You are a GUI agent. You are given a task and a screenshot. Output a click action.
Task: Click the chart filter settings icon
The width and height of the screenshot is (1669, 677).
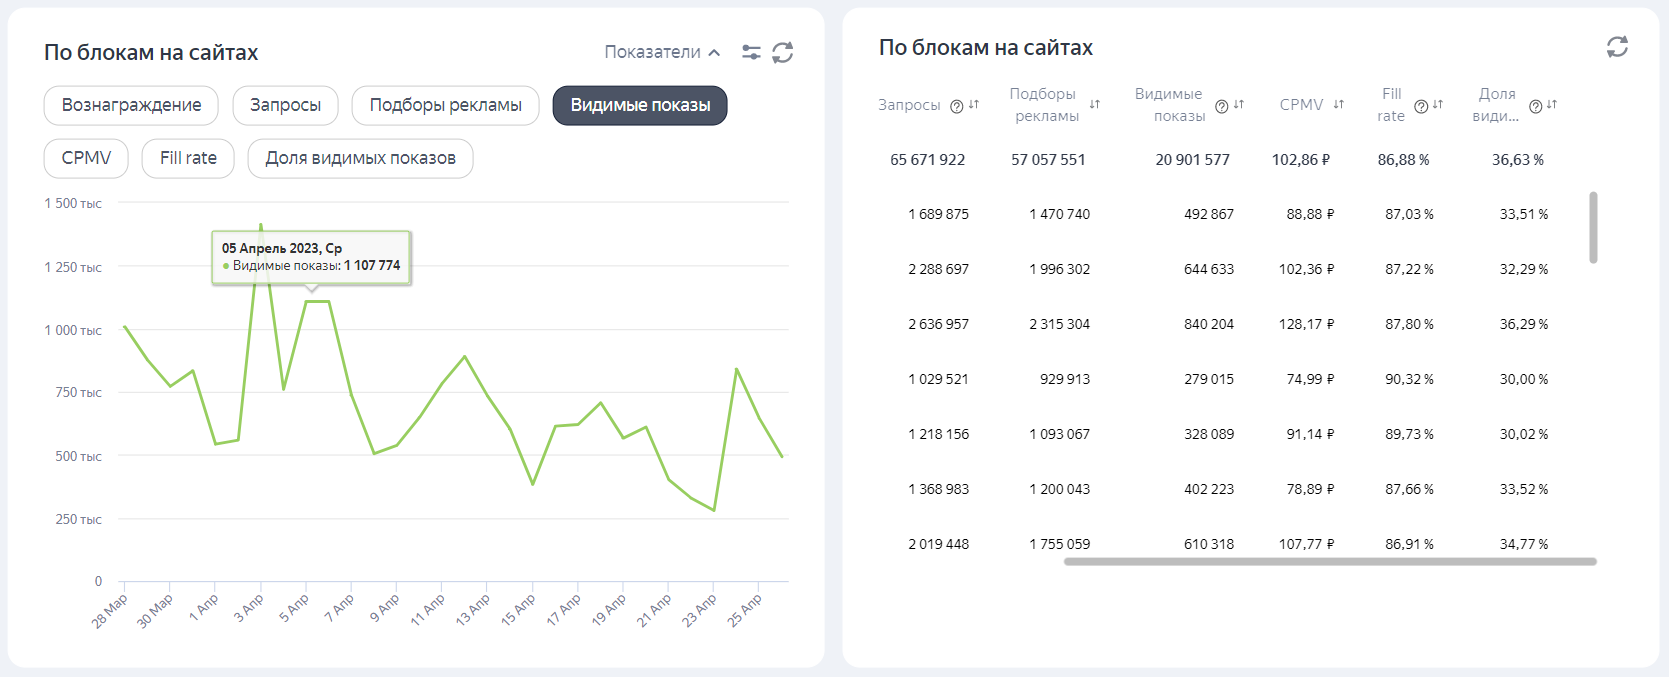(x=751, y=52)
